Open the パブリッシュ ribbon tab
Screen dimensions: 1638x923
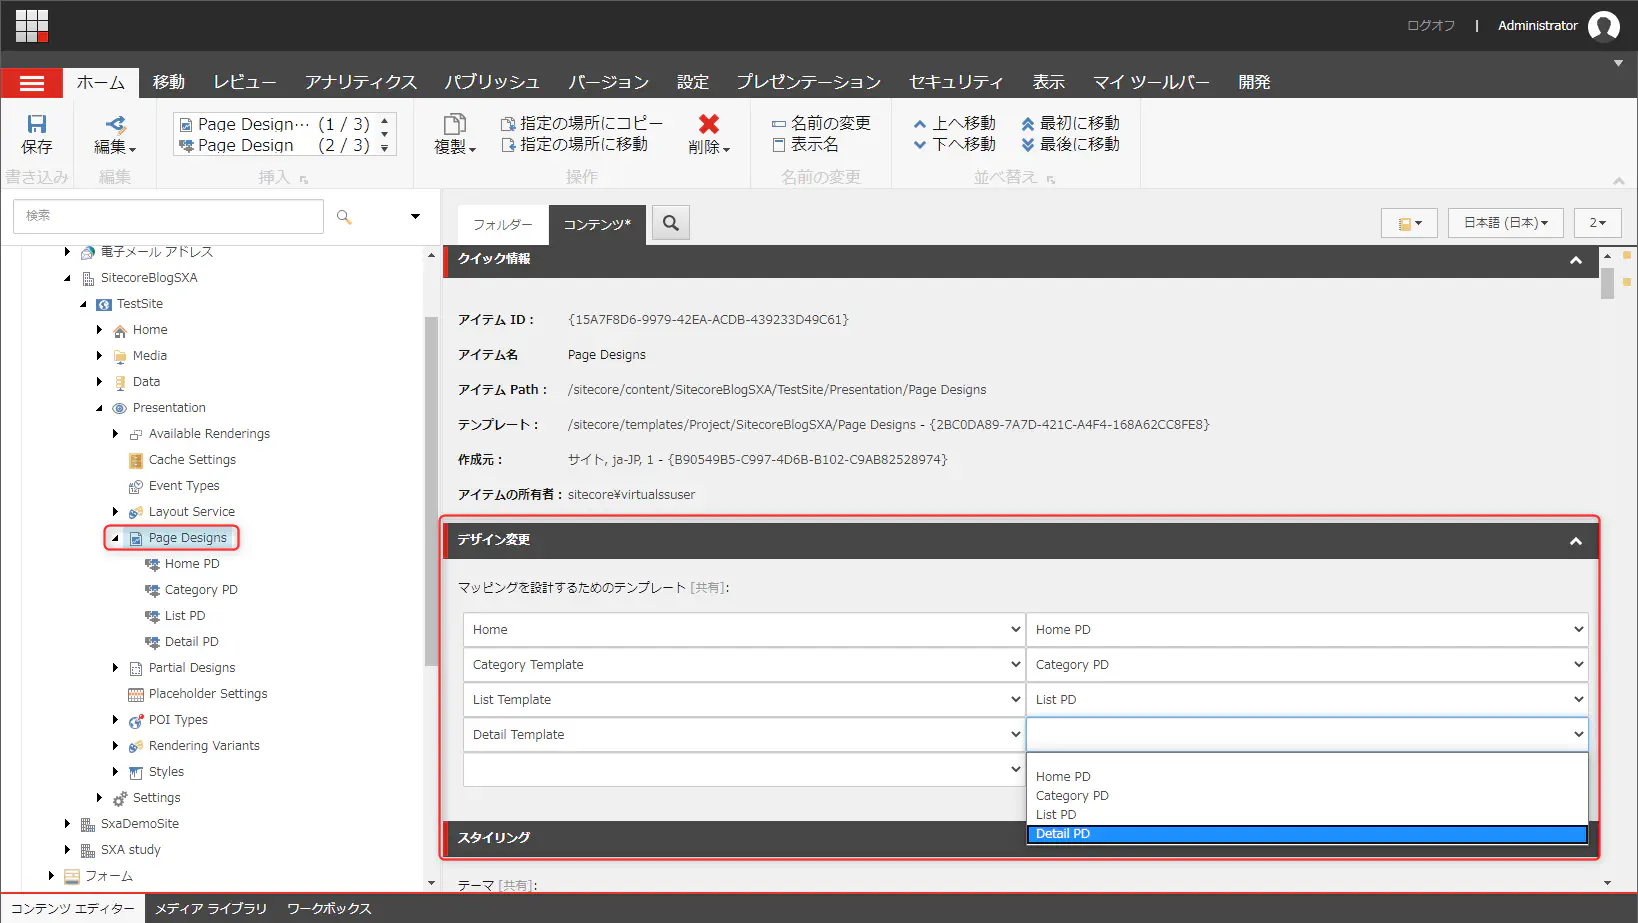(492, 82)
